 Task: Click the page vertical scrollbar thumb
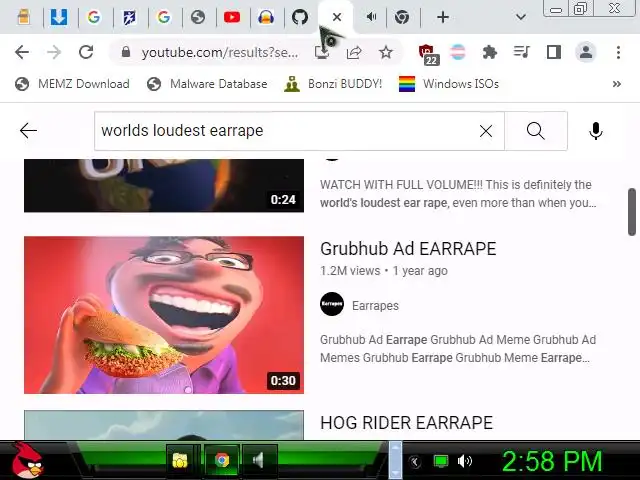(x=631, y=212)
